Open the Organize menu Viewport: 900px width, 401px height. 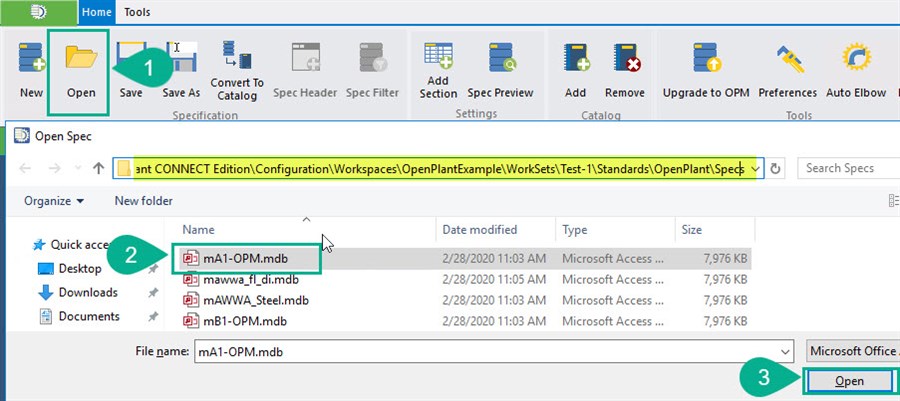point(54,201)
